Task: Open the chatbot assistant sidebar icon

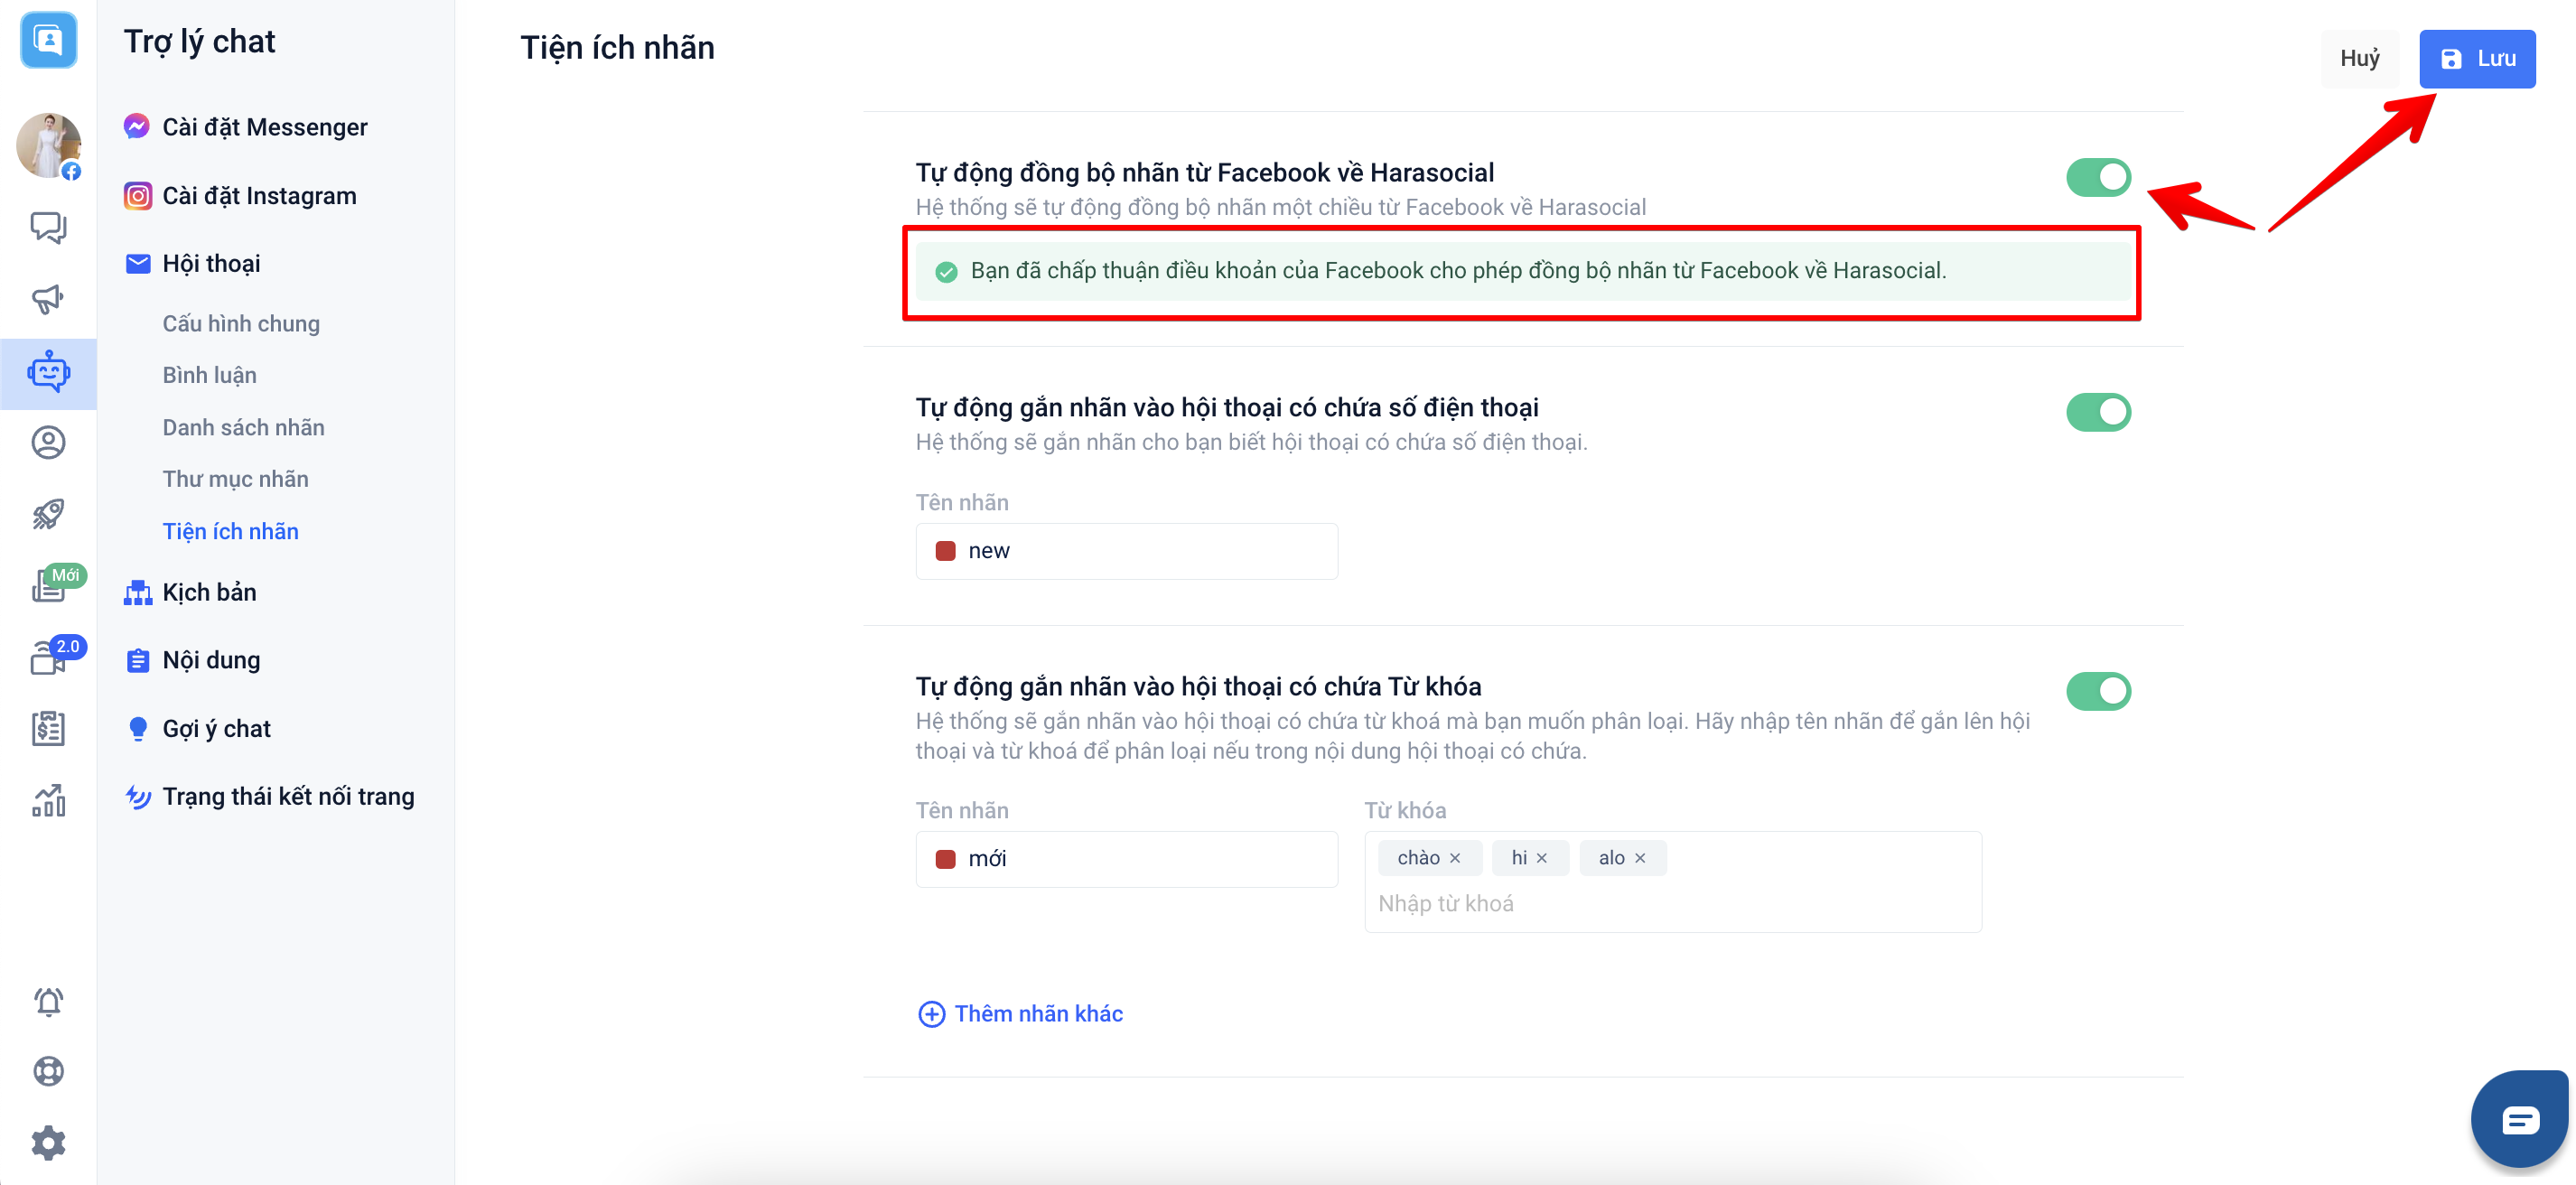Action: (48, 372)
